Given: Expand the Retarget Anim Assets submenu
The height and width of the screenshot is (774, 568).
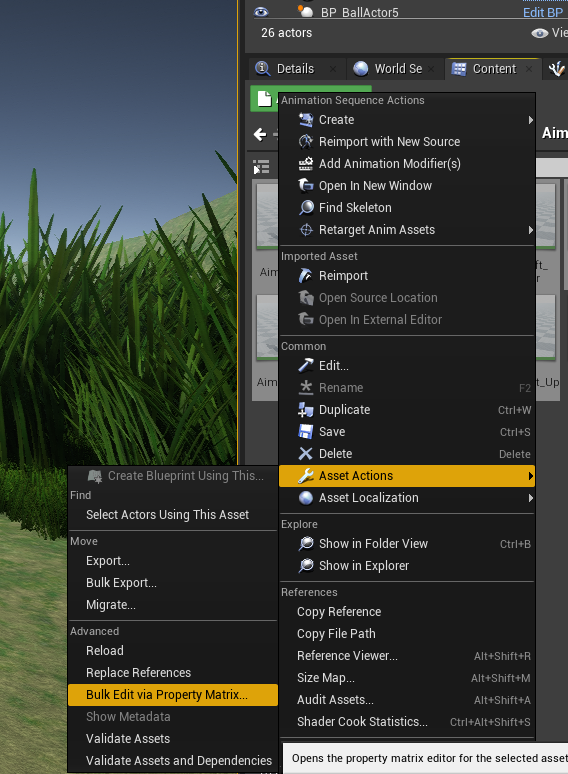Looking at the screenshot, I should pos(530,230).
